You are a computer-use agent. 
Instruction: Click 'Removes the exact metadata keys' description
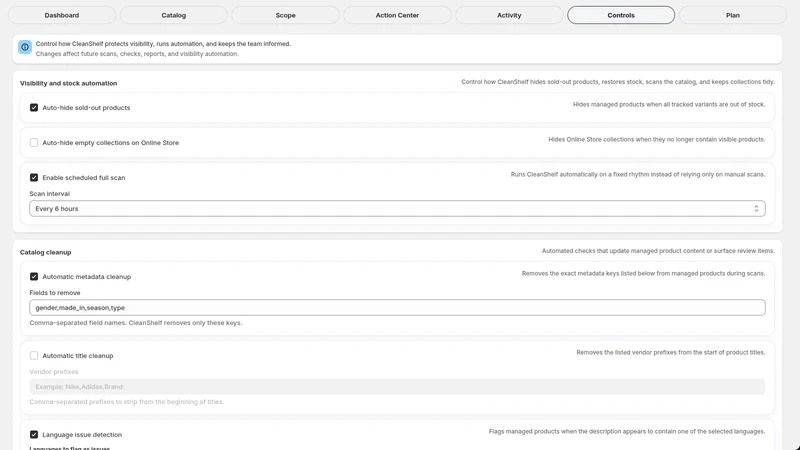point(643,273)
